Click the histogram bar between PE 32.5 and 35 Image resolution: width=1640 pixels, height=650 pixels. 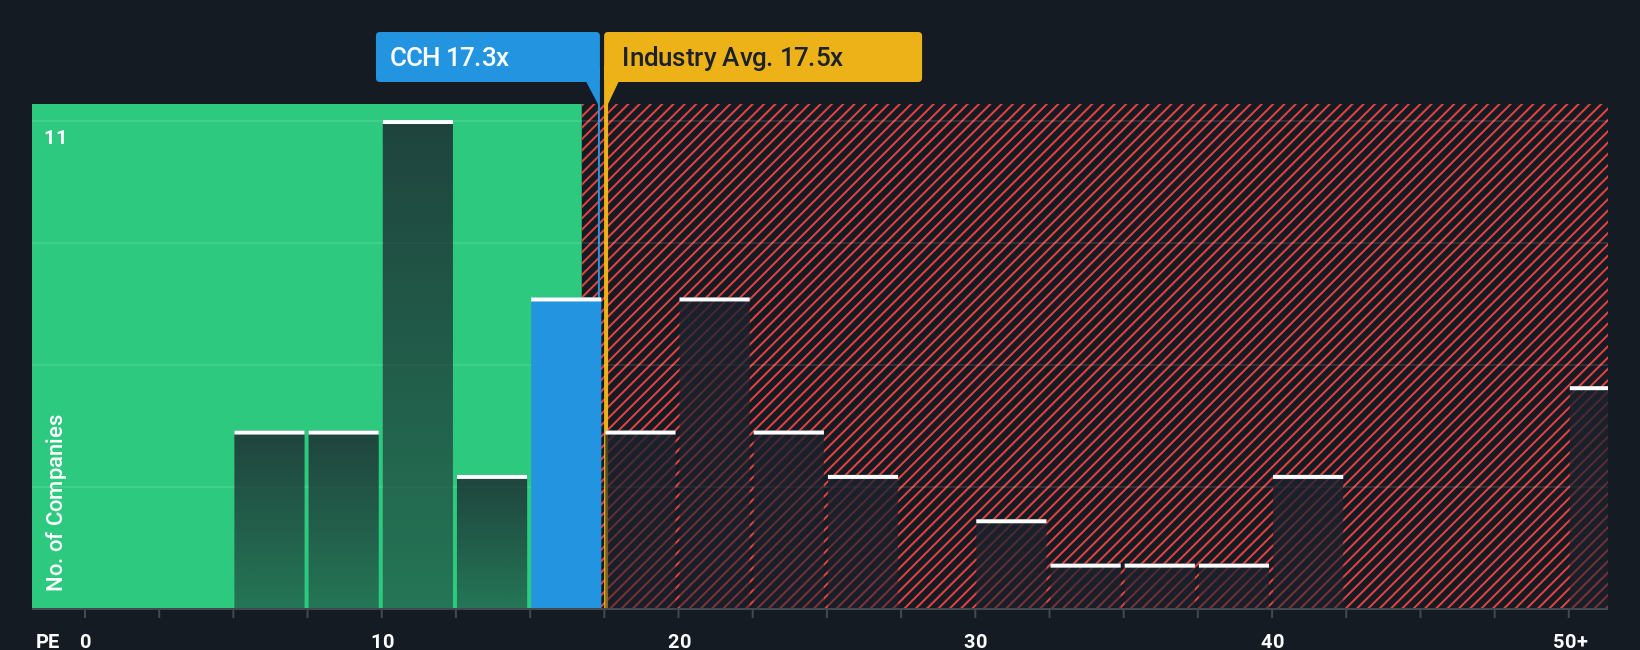(1085, 586)
